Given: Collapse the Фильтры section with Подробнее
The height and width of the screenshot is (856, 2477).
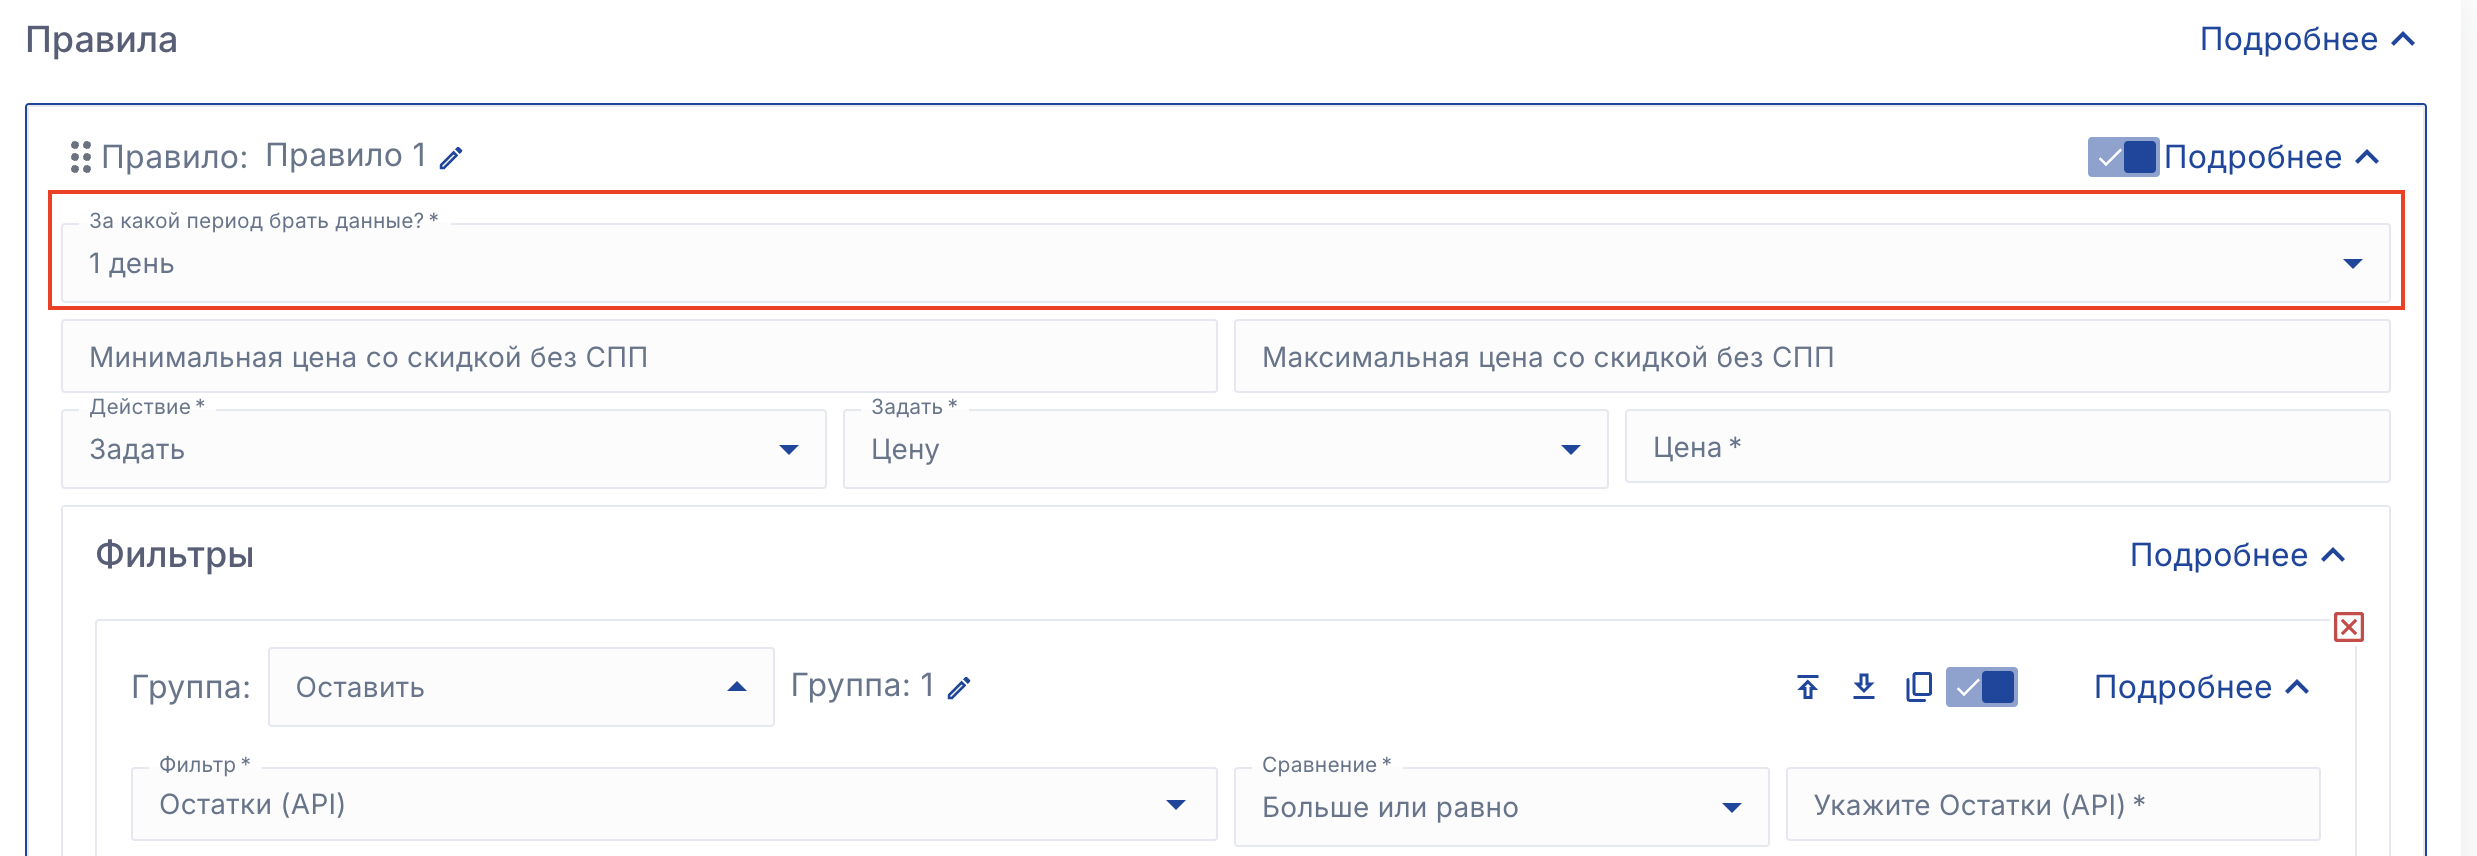Looking at the screenshot, I should (2237, 555).
